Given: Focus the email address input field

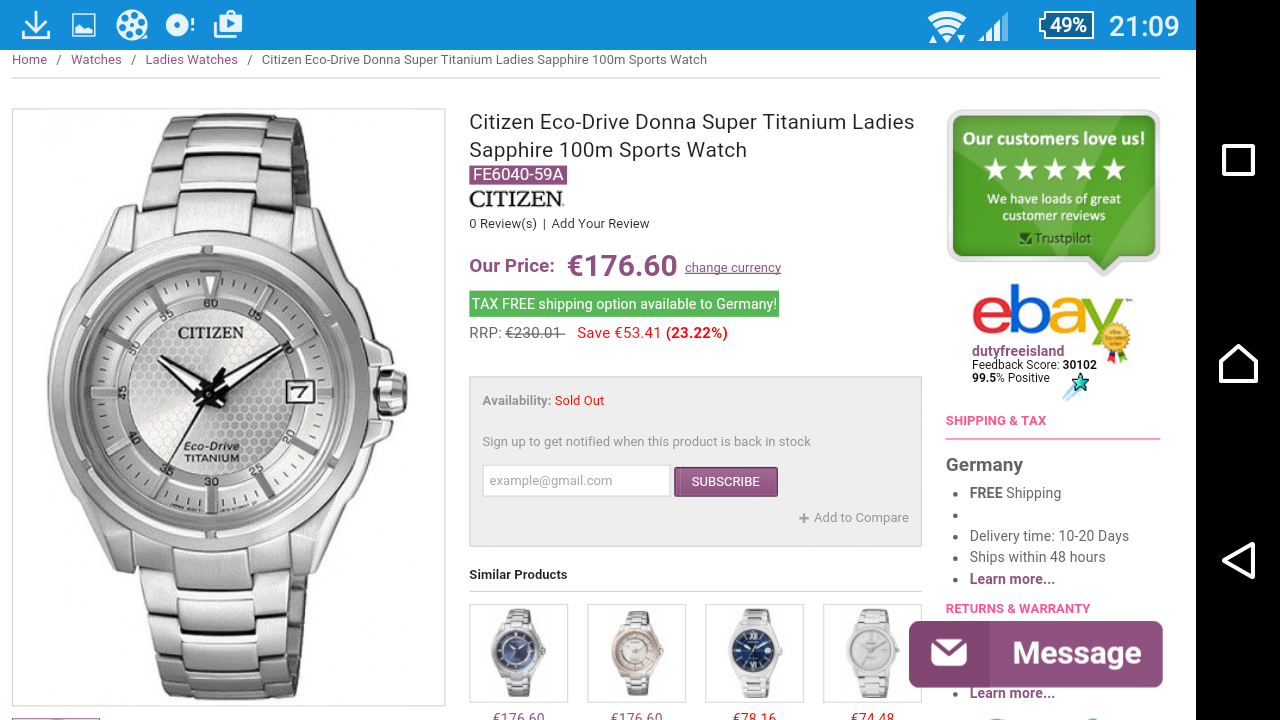Looking at the screenshot, I should [576, 481].
